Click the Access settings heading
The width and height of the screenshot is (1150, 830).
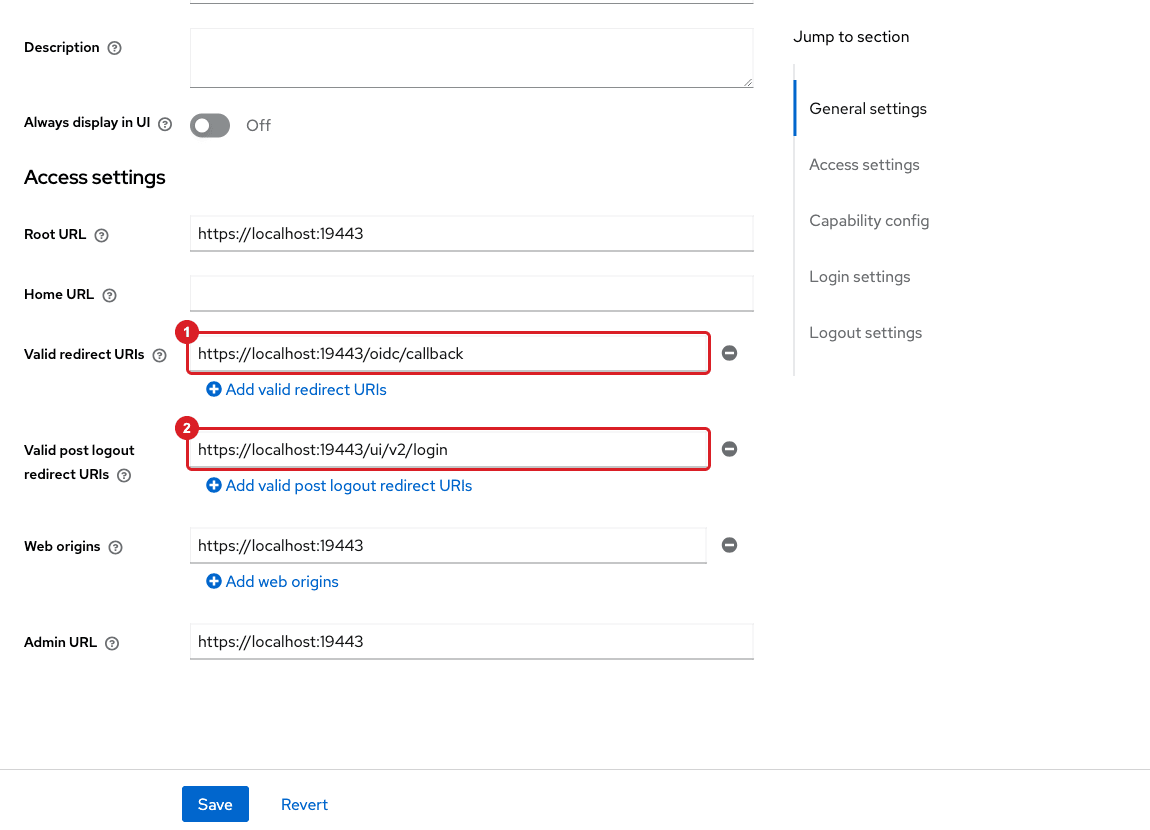[95, 177]
